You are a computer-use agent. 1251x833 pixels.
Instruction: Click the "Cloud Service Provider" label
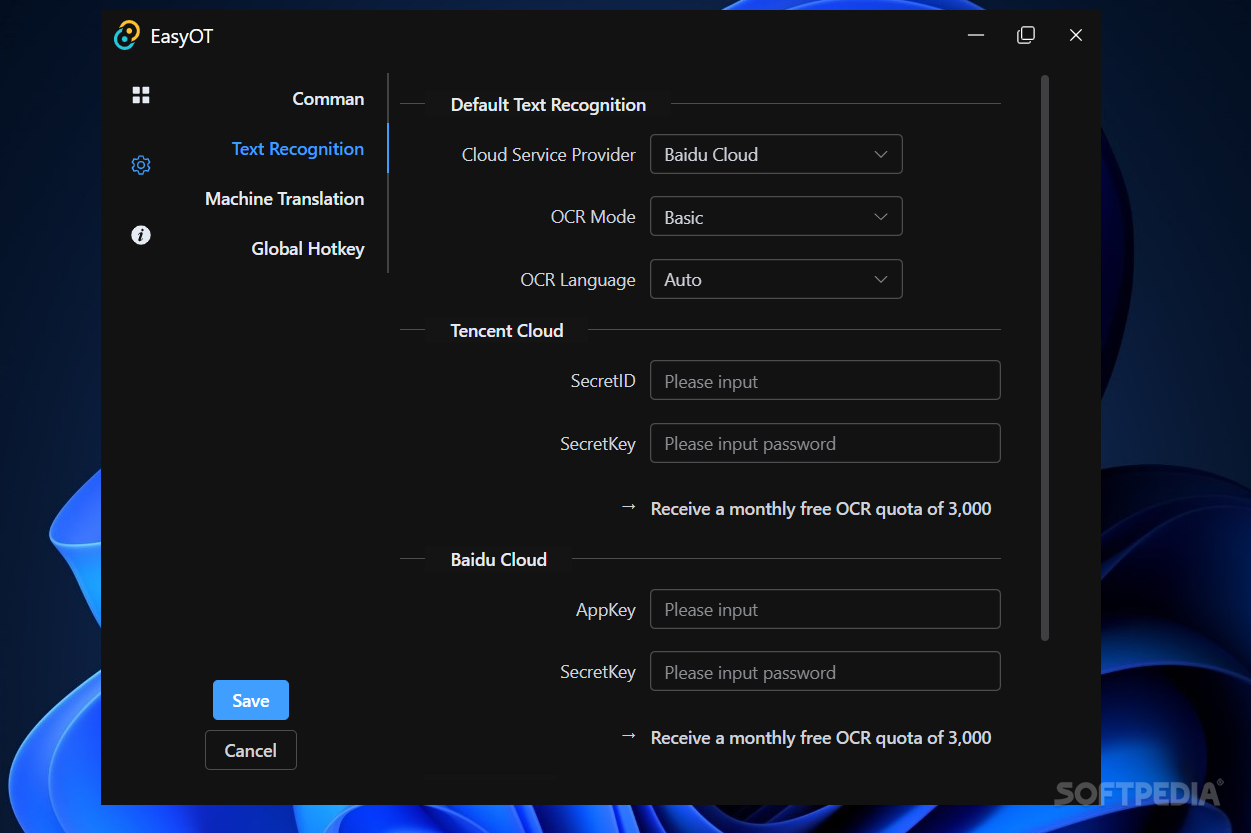pyautogui.click(x=549, y=155)
